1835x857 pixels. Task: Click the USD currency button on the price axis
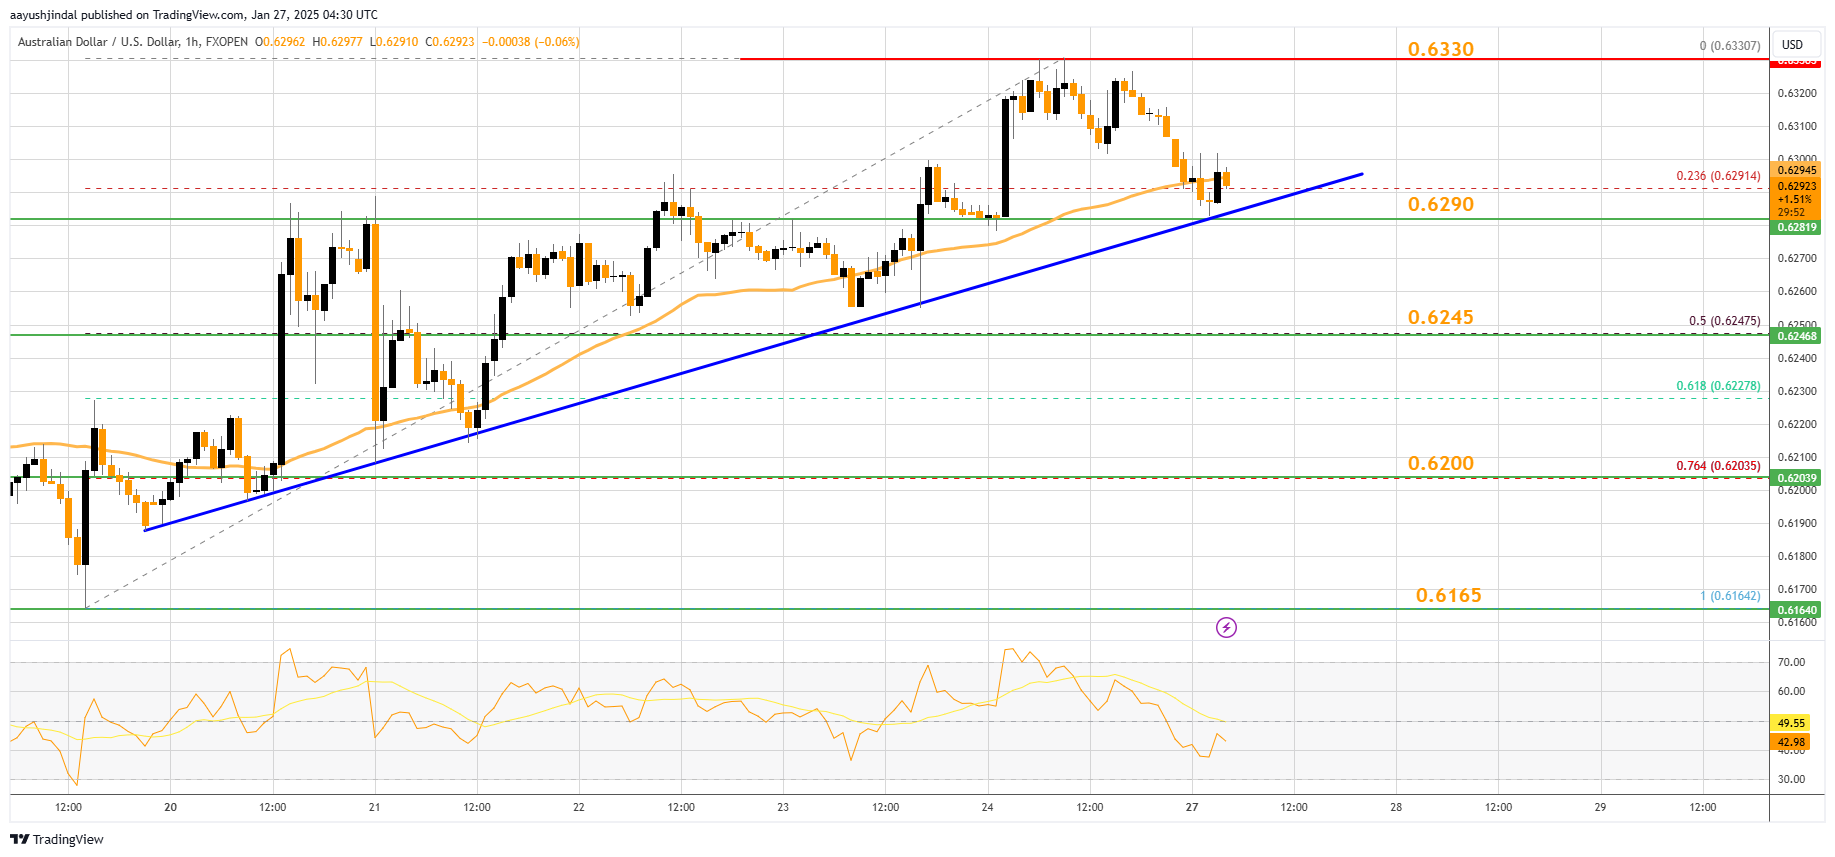1792,44
